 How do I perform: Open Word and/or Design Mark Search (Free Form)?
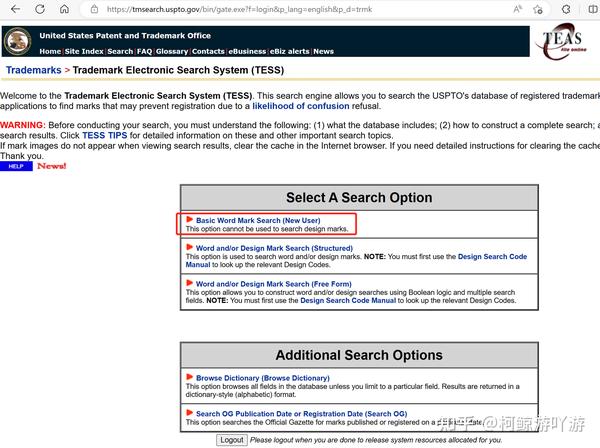274,284
